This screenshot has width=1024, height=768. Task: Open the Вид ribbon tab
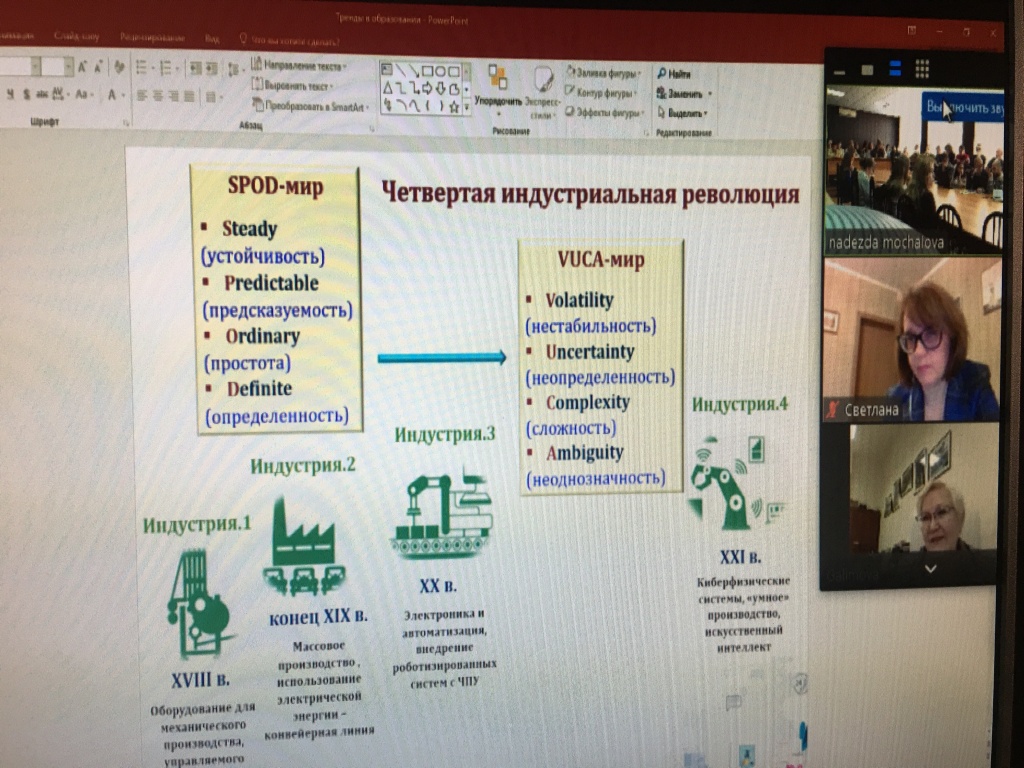pyautogui.click(x=212, y=38)
